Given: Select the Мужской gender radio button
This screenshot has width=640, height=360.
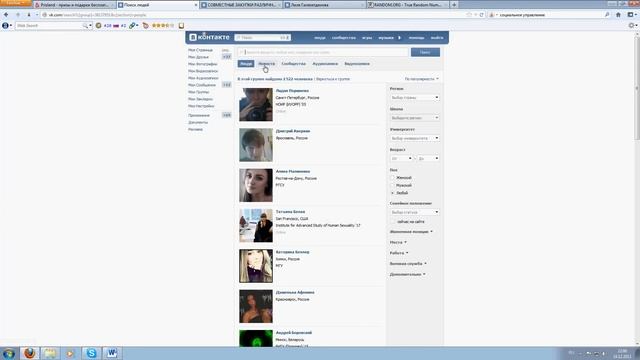Looking at the screenshot, I should [393, 185].
